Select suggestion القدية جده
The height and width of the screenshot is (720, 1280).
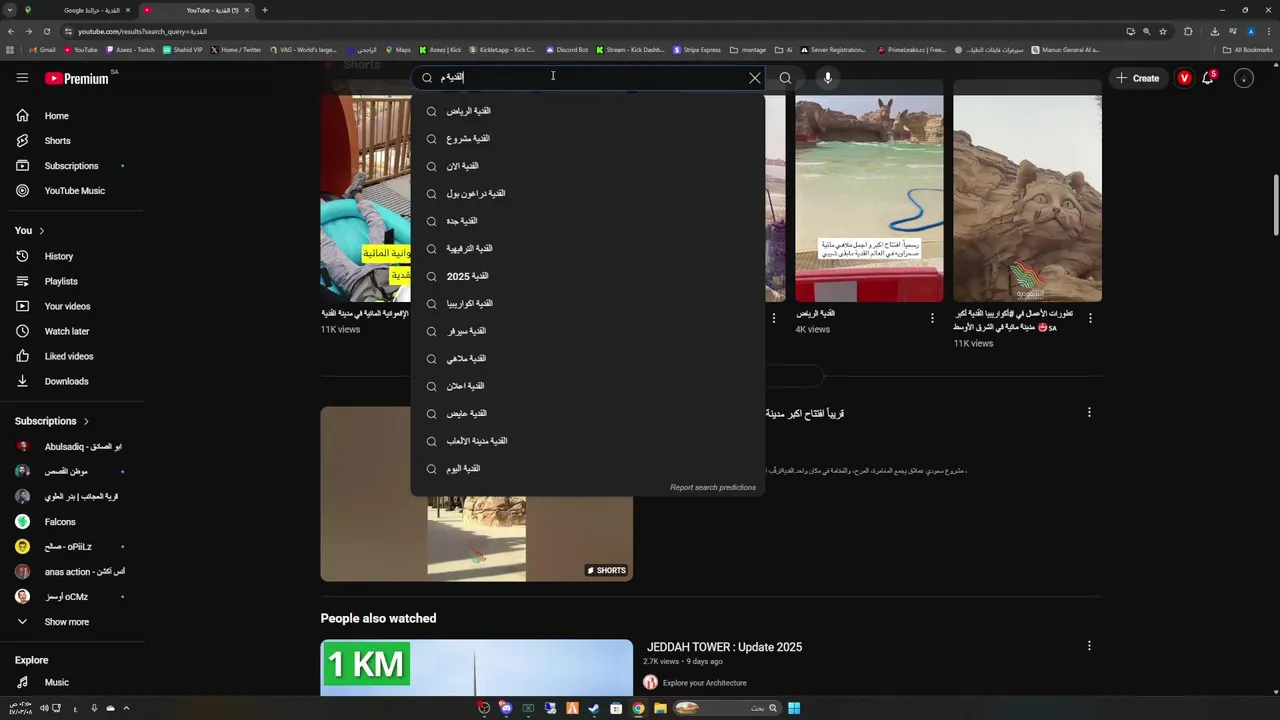point(588,221)
